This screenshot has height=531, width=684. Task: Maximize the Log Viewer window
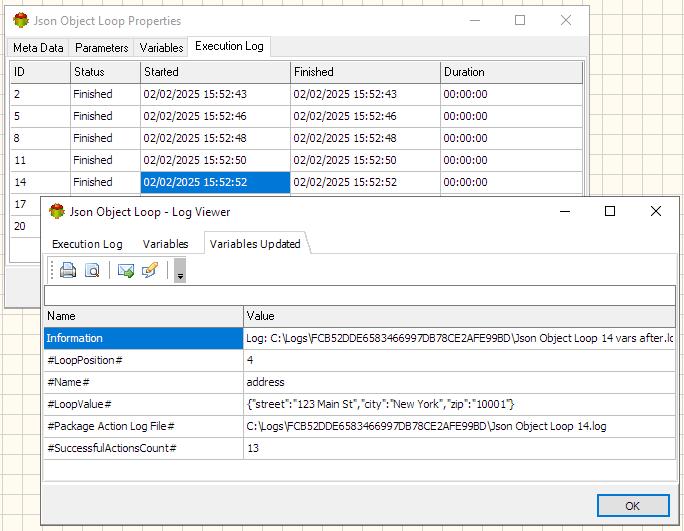(x=610, y=212)
